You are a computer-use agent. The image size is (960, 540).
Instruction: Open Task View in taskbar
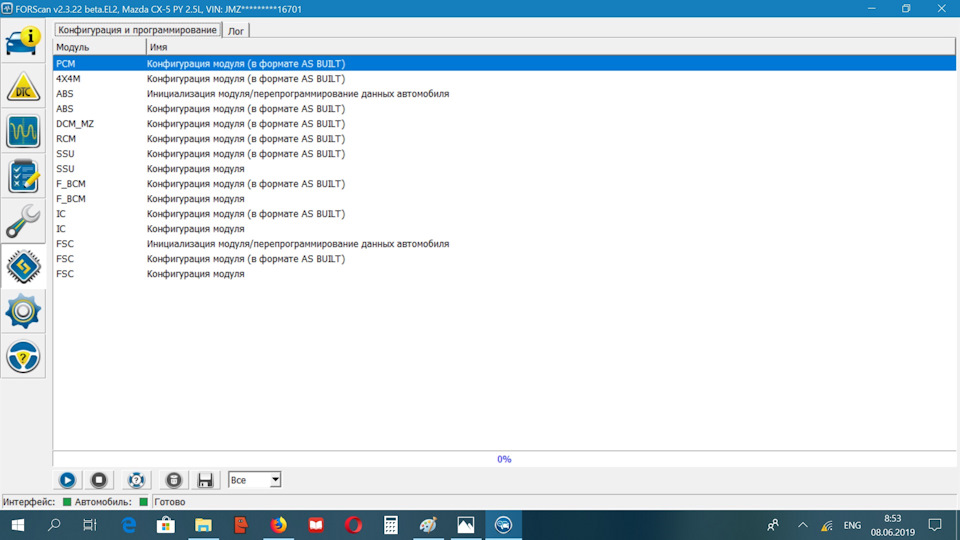[x=90, y=525]
